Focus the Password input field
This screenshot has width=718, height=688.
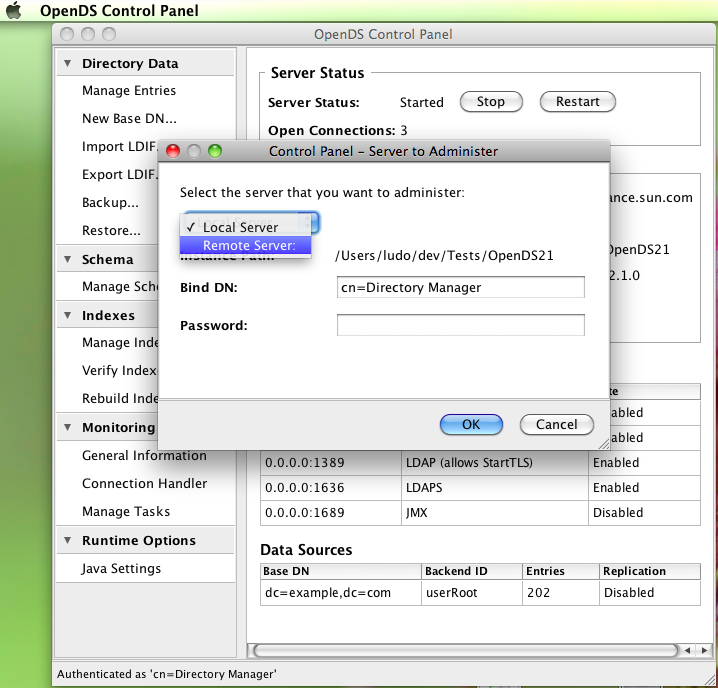click(460, 326)
